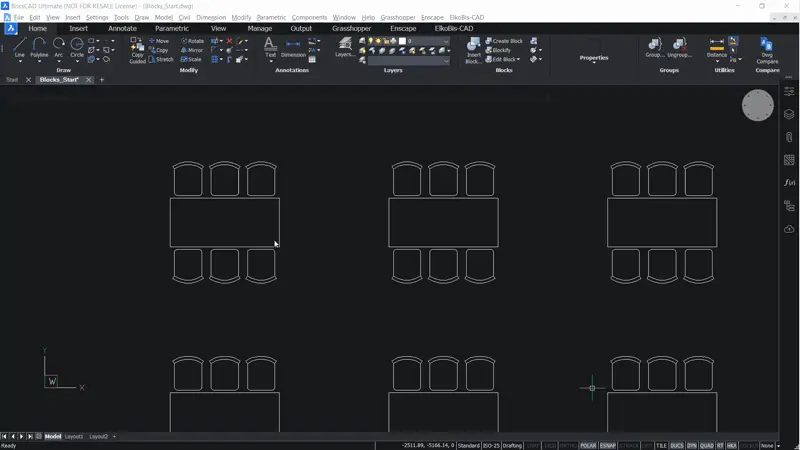Open the Dimension menu in menu bar
This screenshot has width=800, height=450.
coord(211,17)
